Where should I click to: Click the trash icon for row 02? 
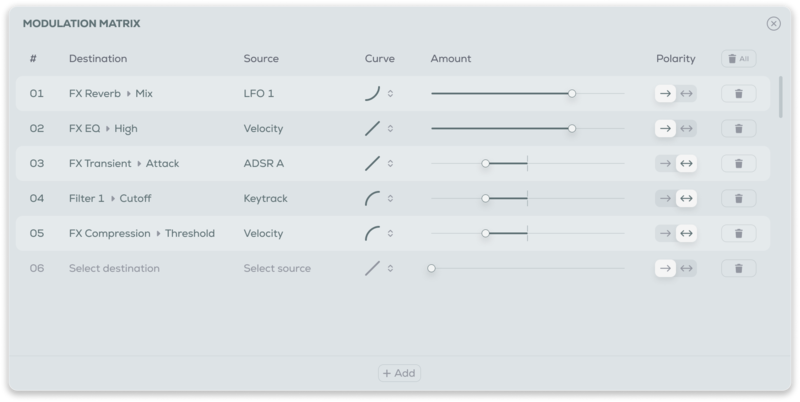(x=738, y=129)
